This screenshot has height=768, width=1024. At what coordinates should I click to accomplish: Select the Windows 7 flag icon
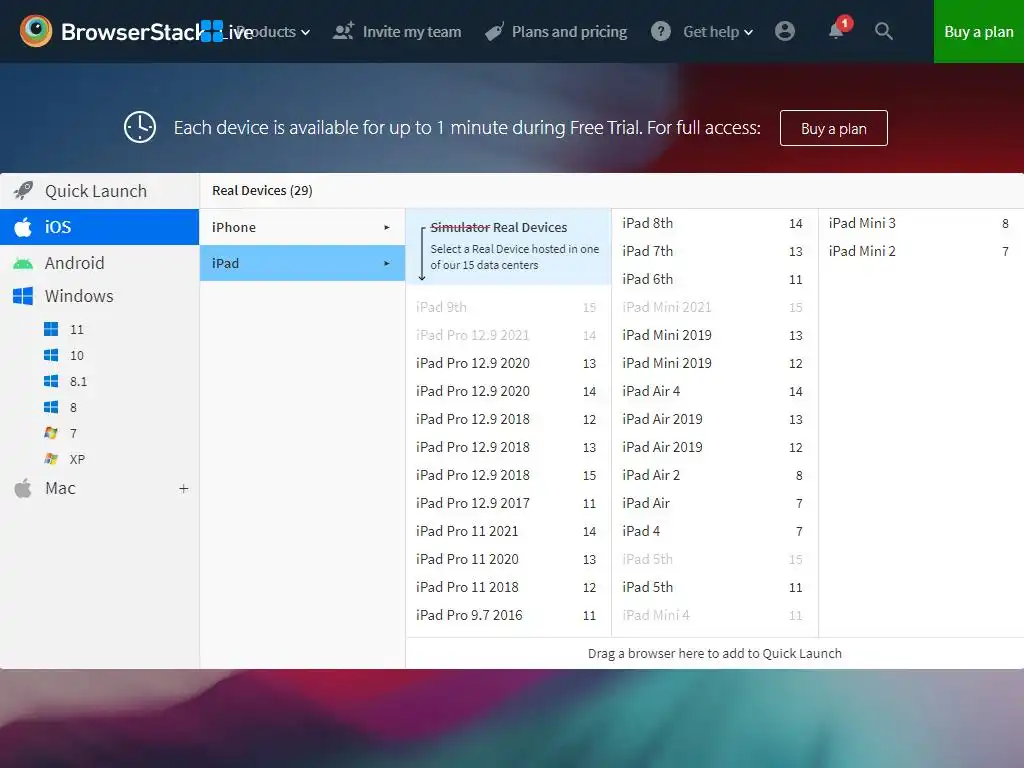[x=51, y=433]
